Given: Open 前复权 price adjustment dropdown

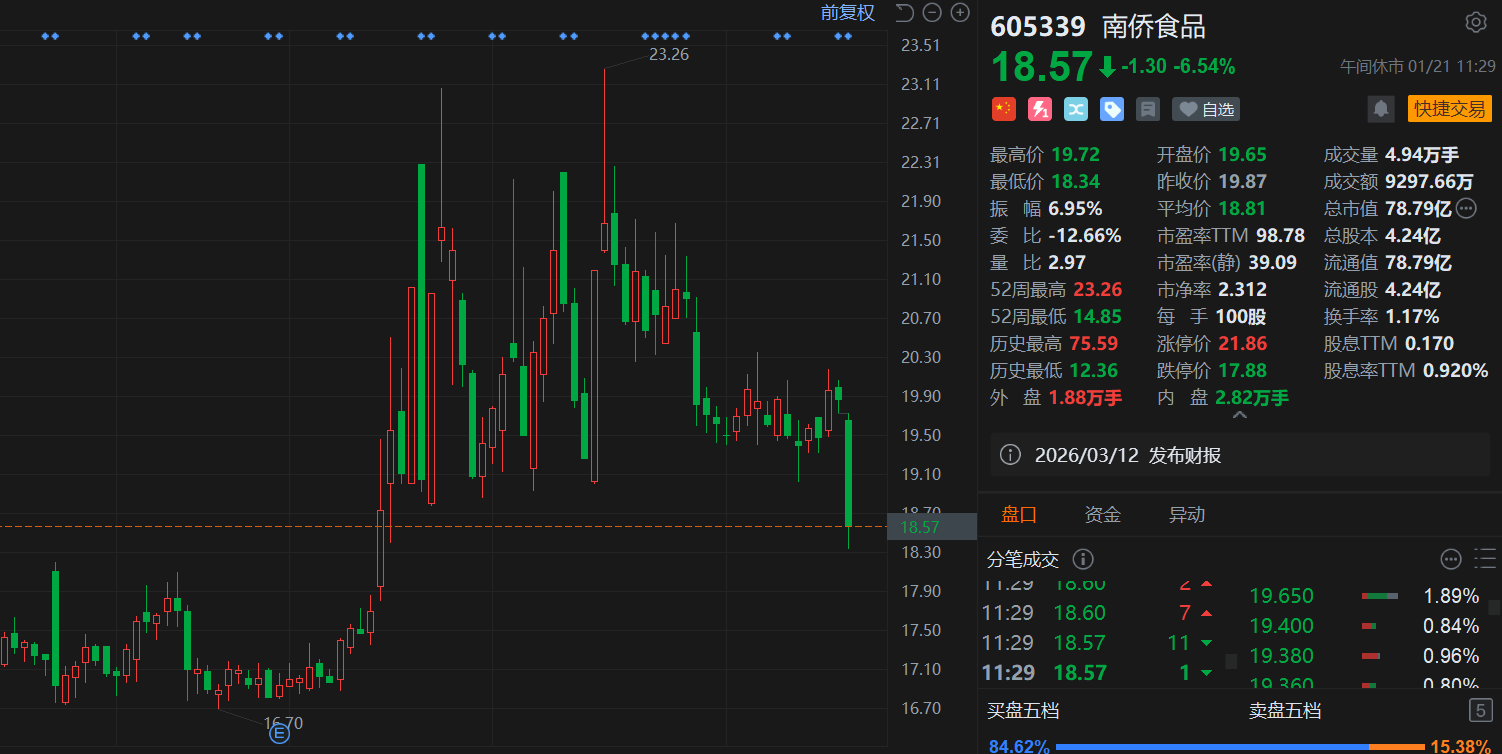Looking at the screenshot, I should pos(847,13).
